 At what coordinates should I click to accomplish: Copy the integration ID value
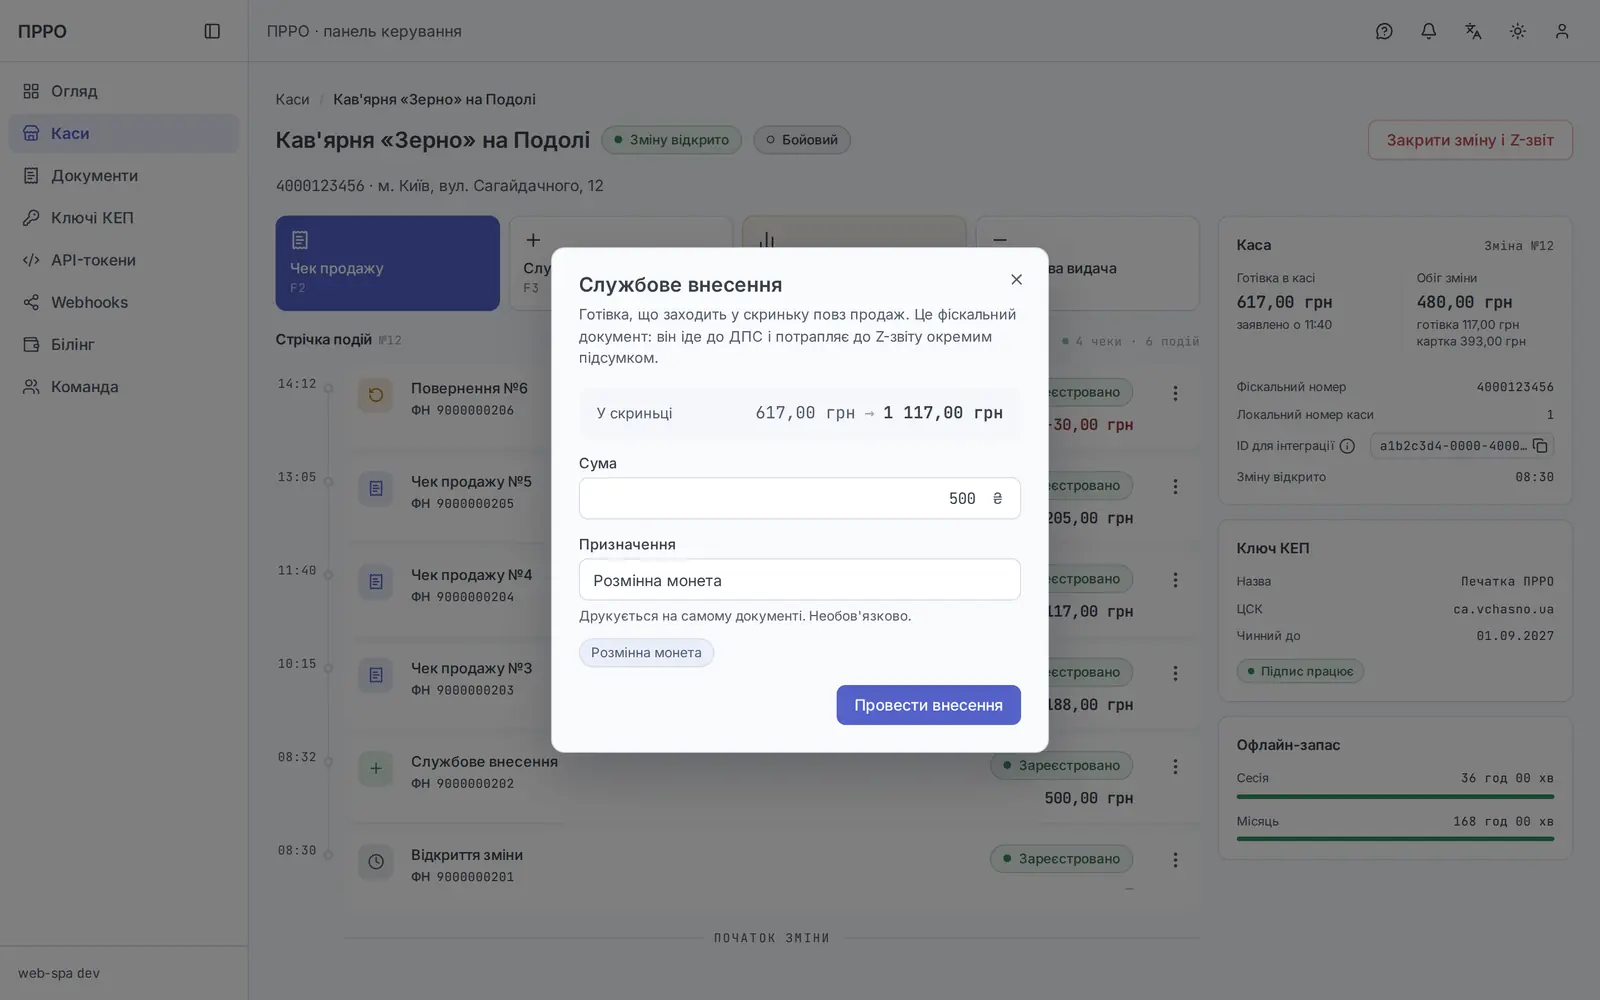pyautogui.click(x=1540, y=446)
